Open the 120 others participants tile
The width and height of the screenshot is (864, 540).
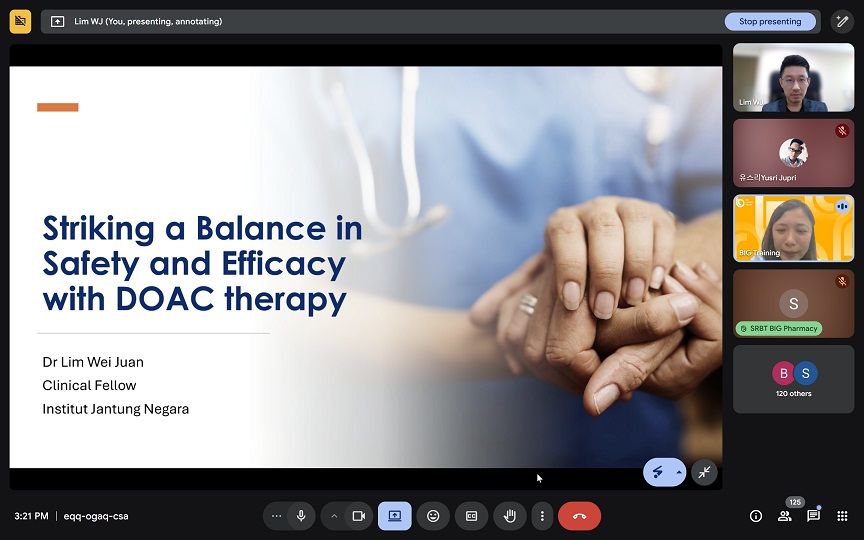(793, 379)
